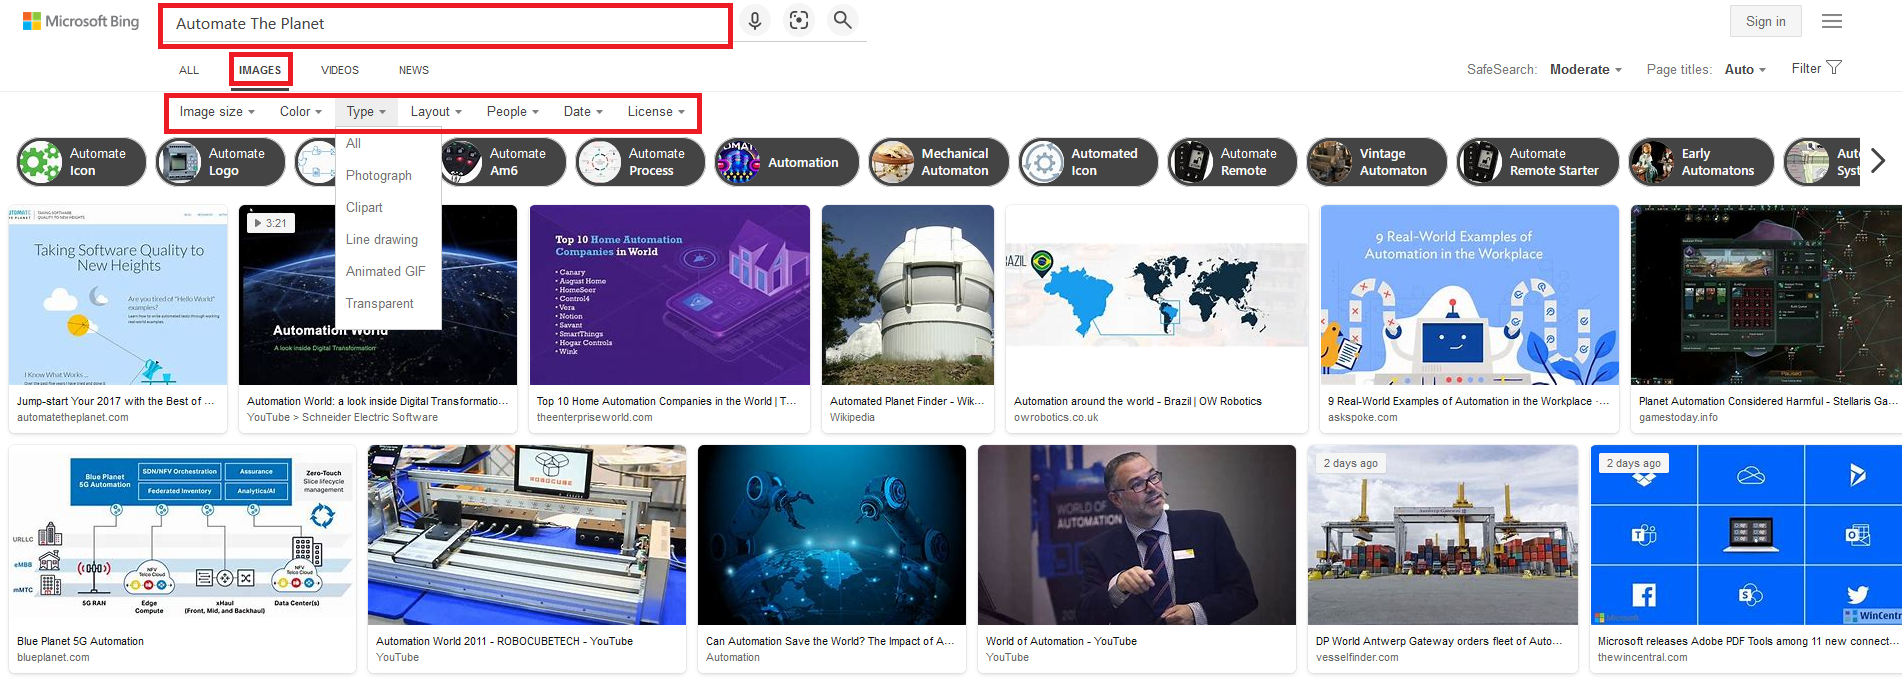Open the ROBOCUBETECH Automation World 2011 image
The width and height of the screenshot is (1902, 679).
coord(527,535)
